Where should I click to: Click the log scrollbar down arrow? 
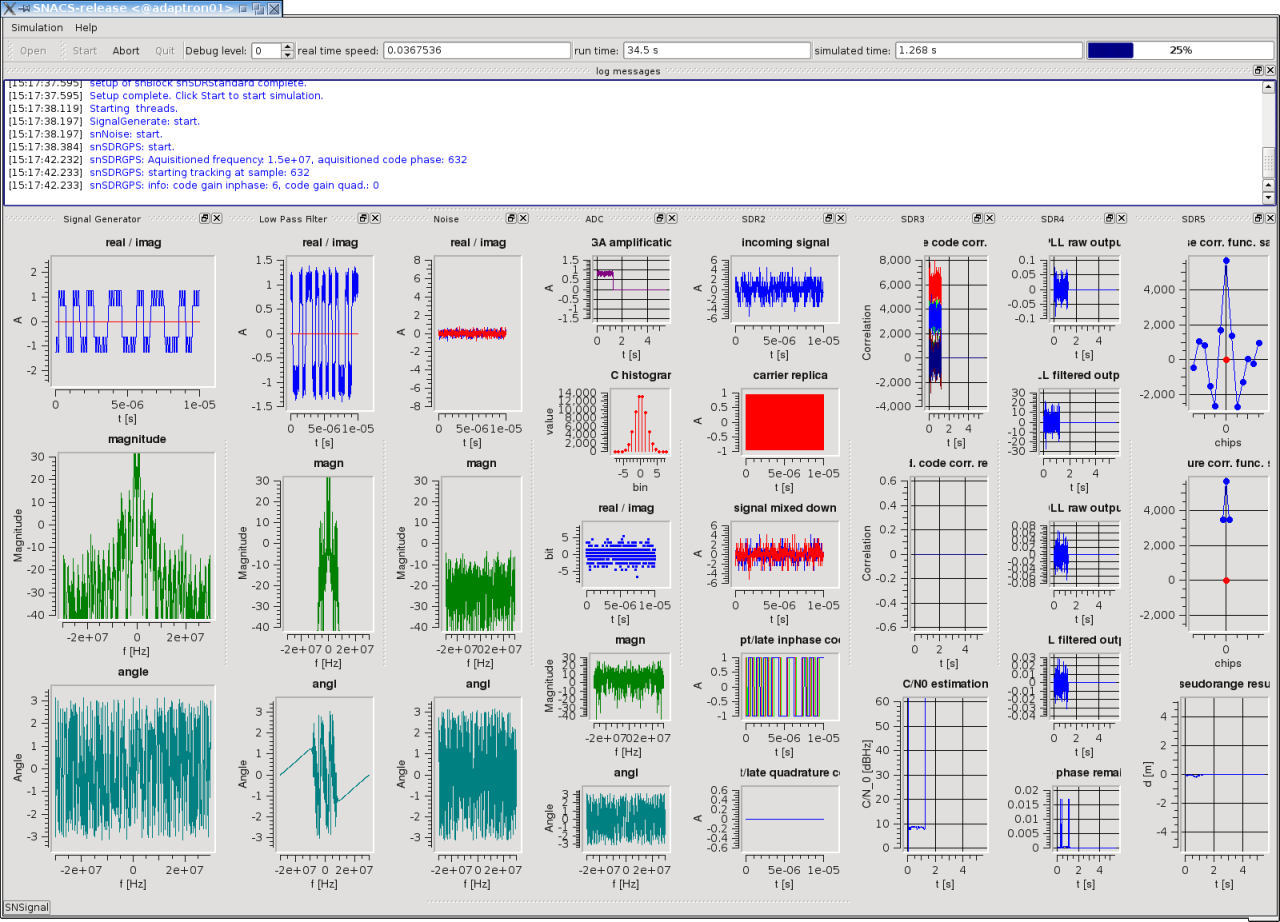coord(1269,197)
